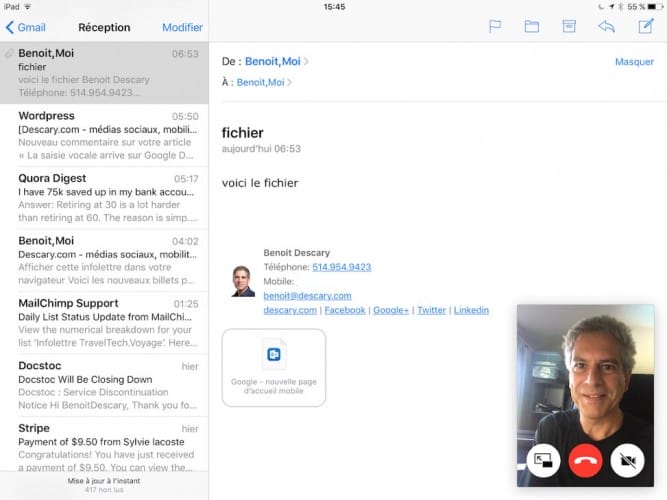Viewport: 667px width, 500px height.
Task: Tap Masquer to hide header details
Action: (634, 62)
